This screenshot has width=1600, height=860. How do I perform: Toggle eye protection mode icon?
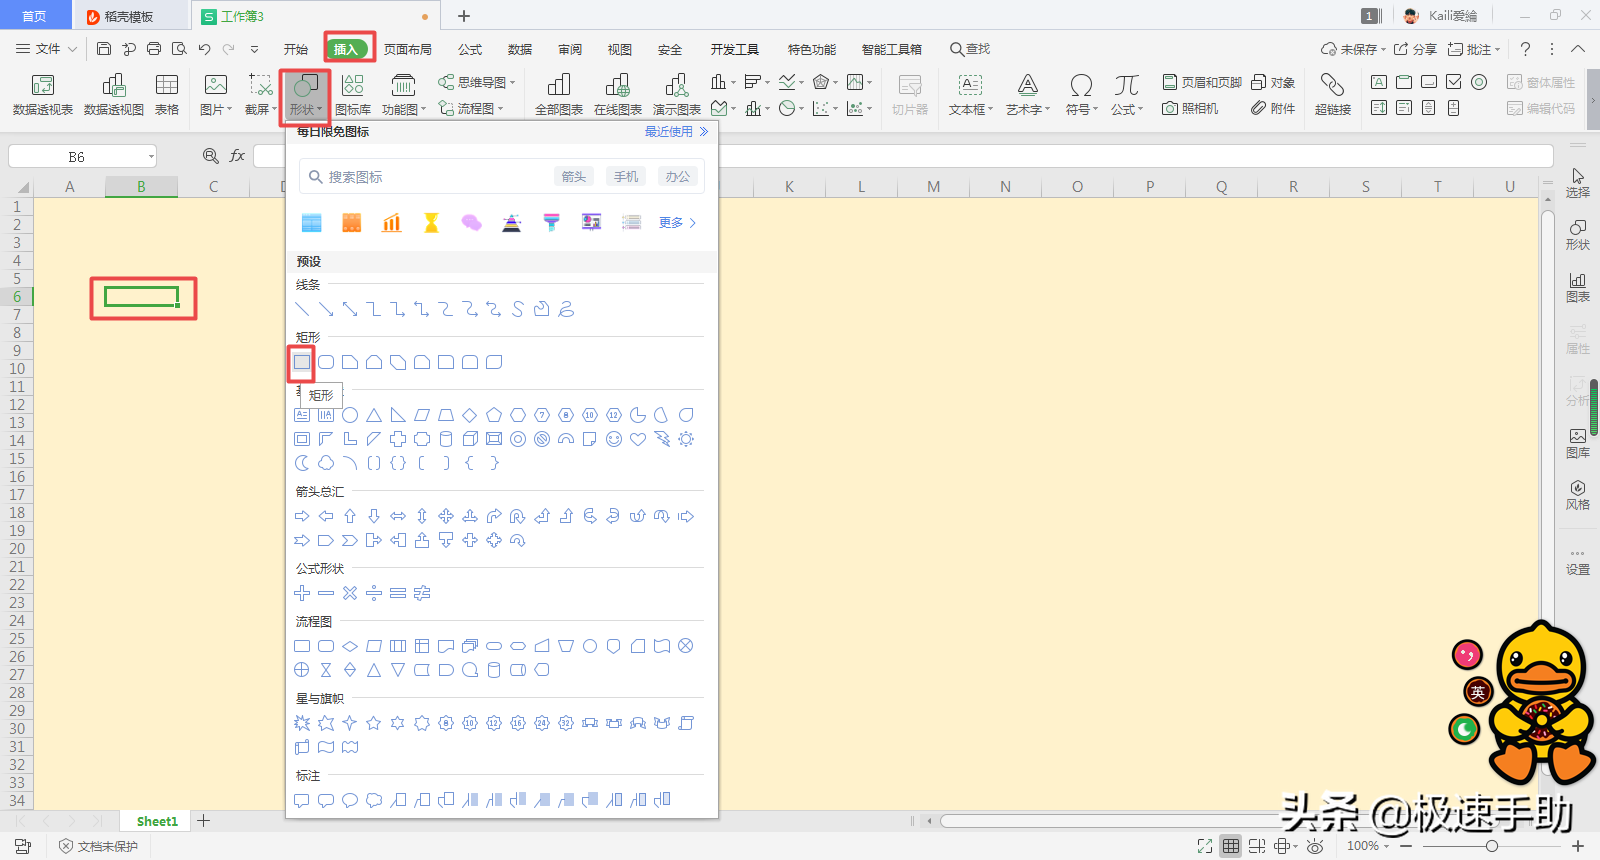click(x=1315, y=846)
